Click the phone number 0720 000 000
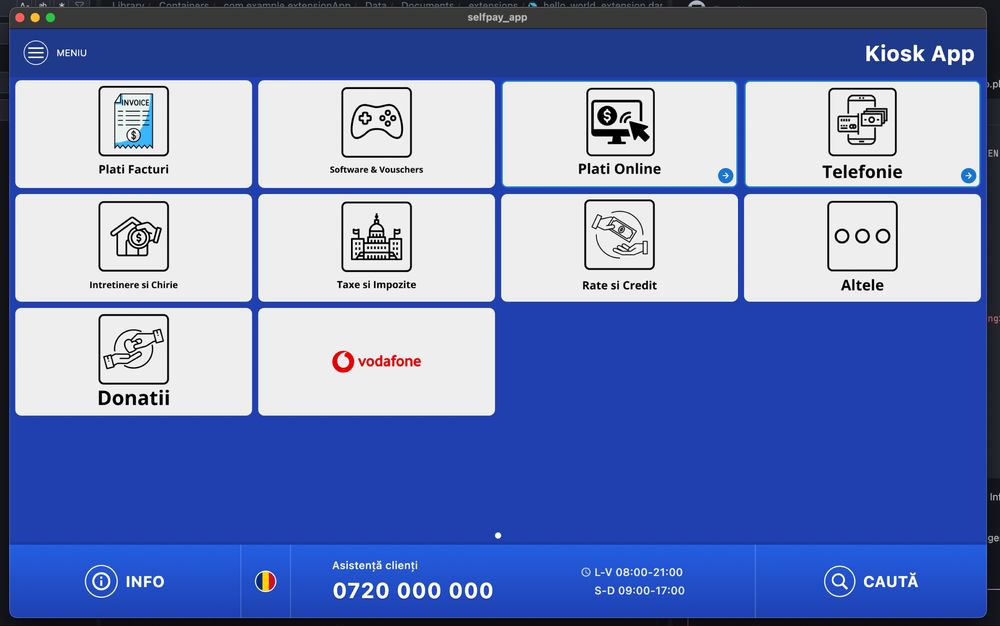This screenshot has width=1000, height=626. [x=413, y=591]
